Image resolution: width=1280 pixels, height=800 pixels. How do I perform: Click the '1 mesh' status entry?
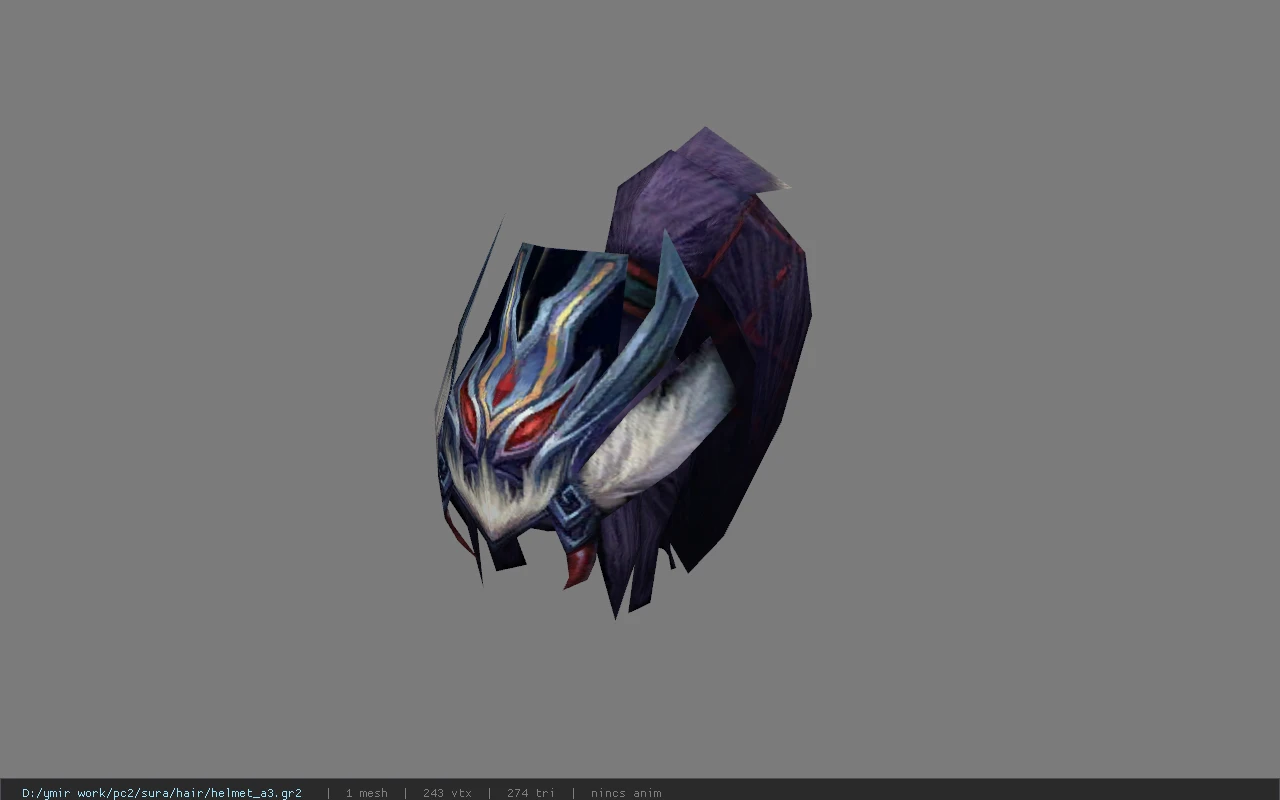(x=367, y=793)
